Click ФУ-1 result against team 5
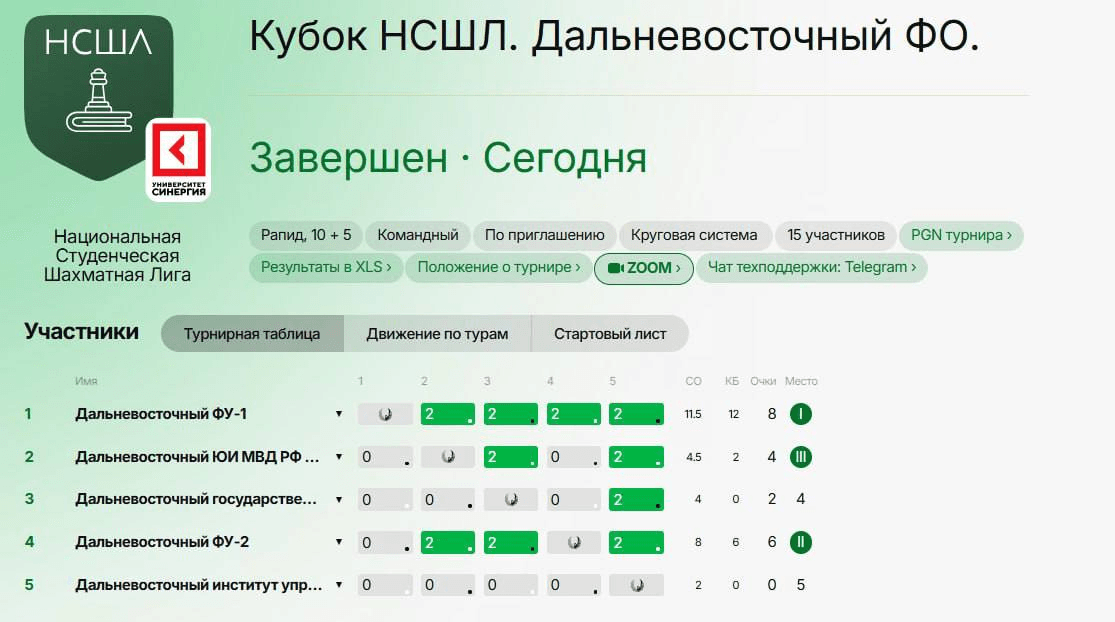The height and width of the screenshot is (622, 1115). click(x=636, y=414)
